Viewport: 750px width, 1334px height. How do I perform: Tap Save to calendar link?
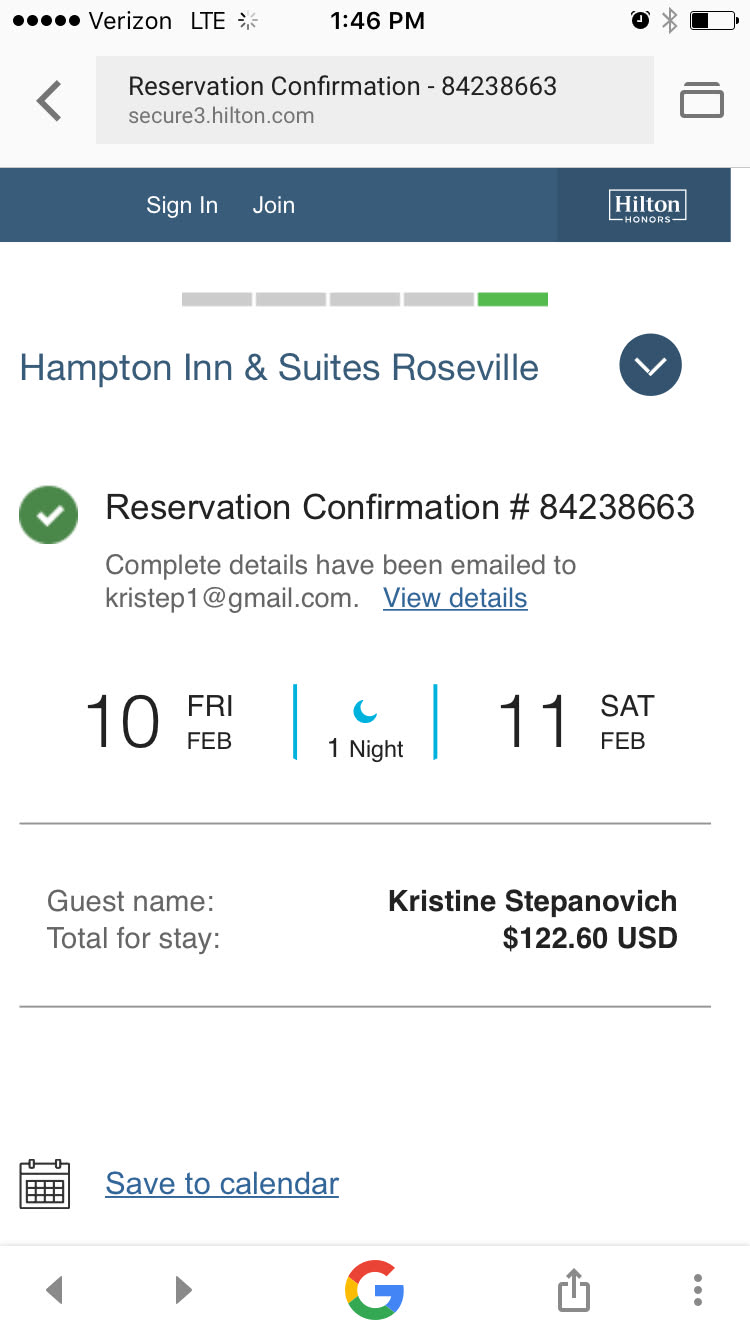(x=222, y=1184)
